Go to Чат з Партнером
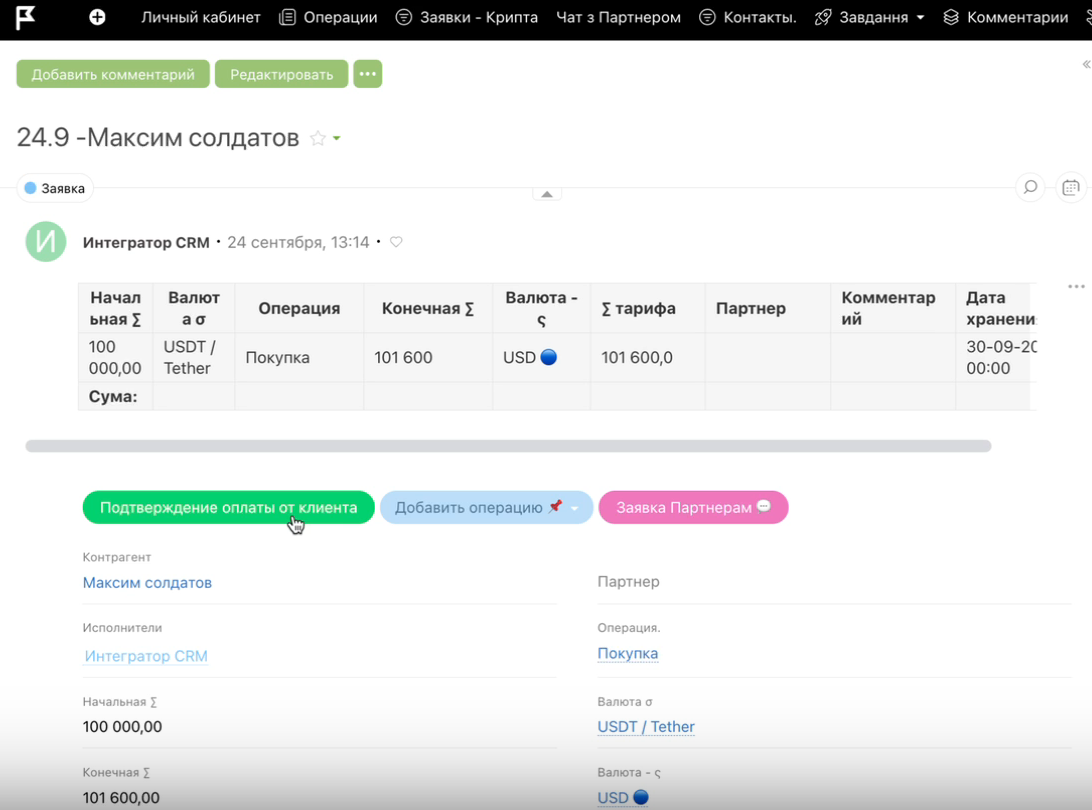The width and height of the screenshot is (1092, 810). click(x=618, y=17)
